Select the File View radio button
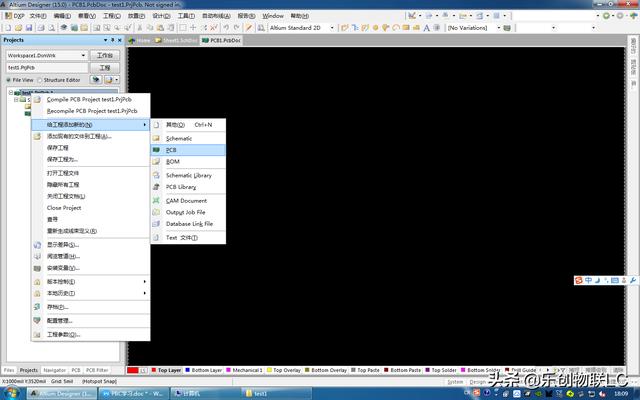640x400 pixels. click(x=9, y=80)
